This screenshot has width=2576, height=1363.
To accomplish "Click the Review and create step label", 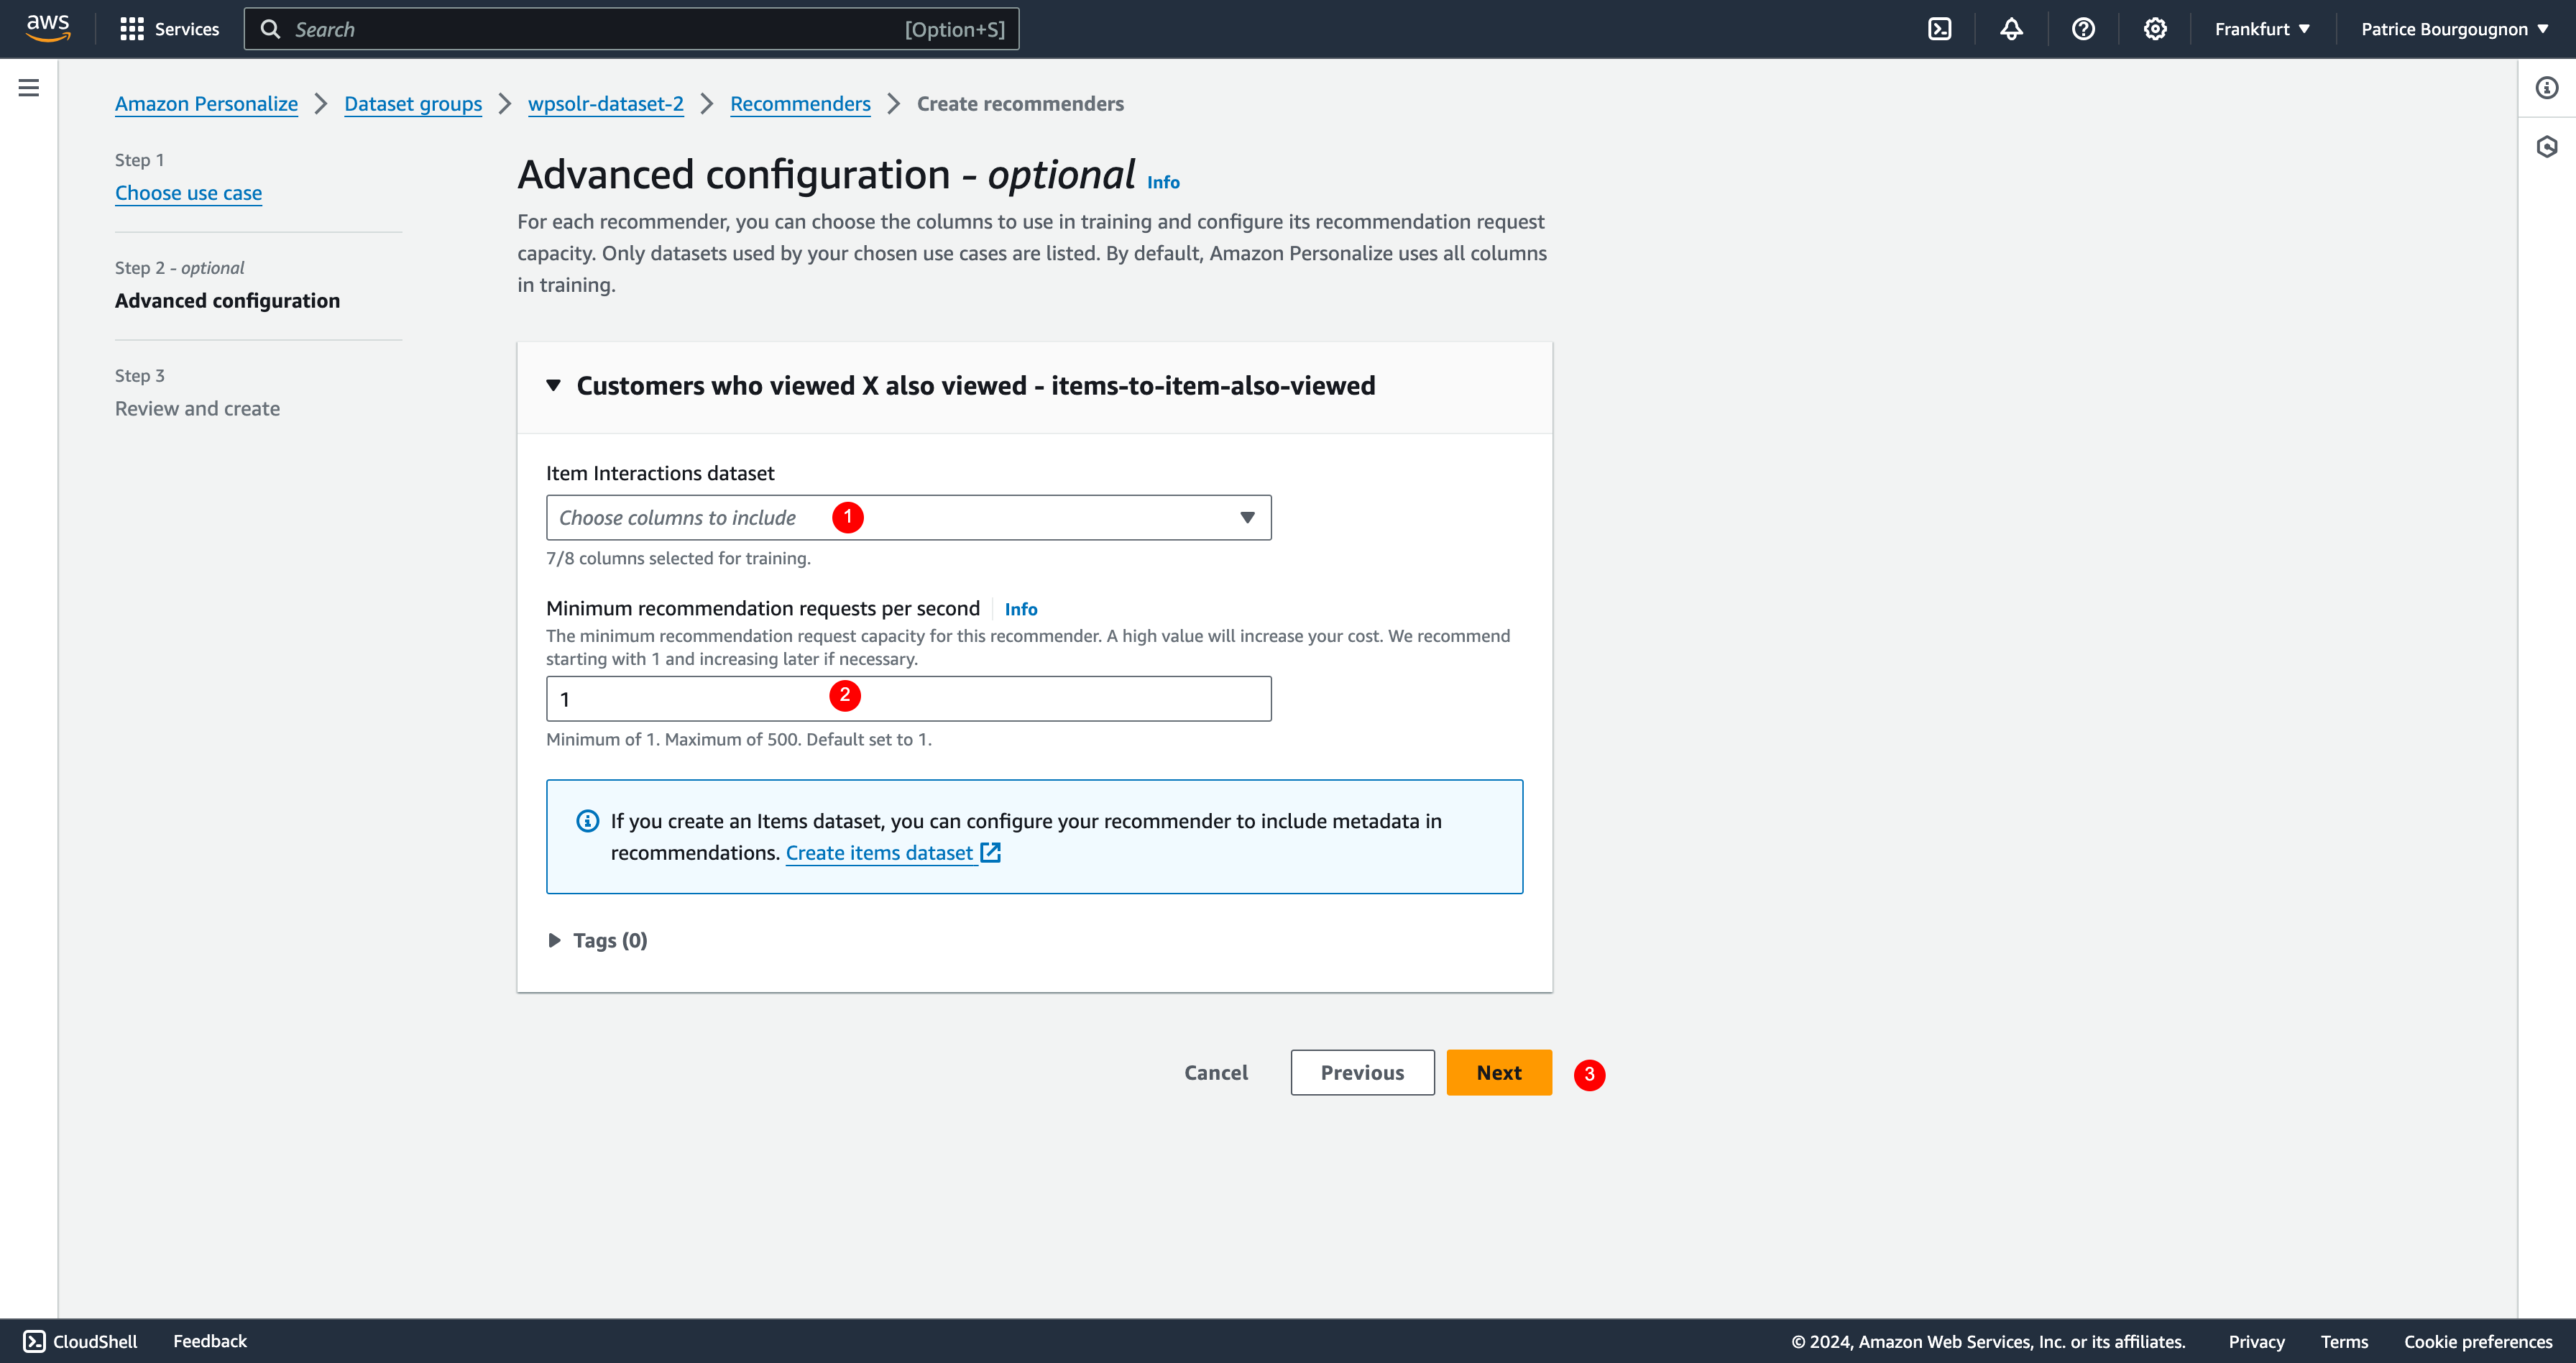I will tap(197, 409).
